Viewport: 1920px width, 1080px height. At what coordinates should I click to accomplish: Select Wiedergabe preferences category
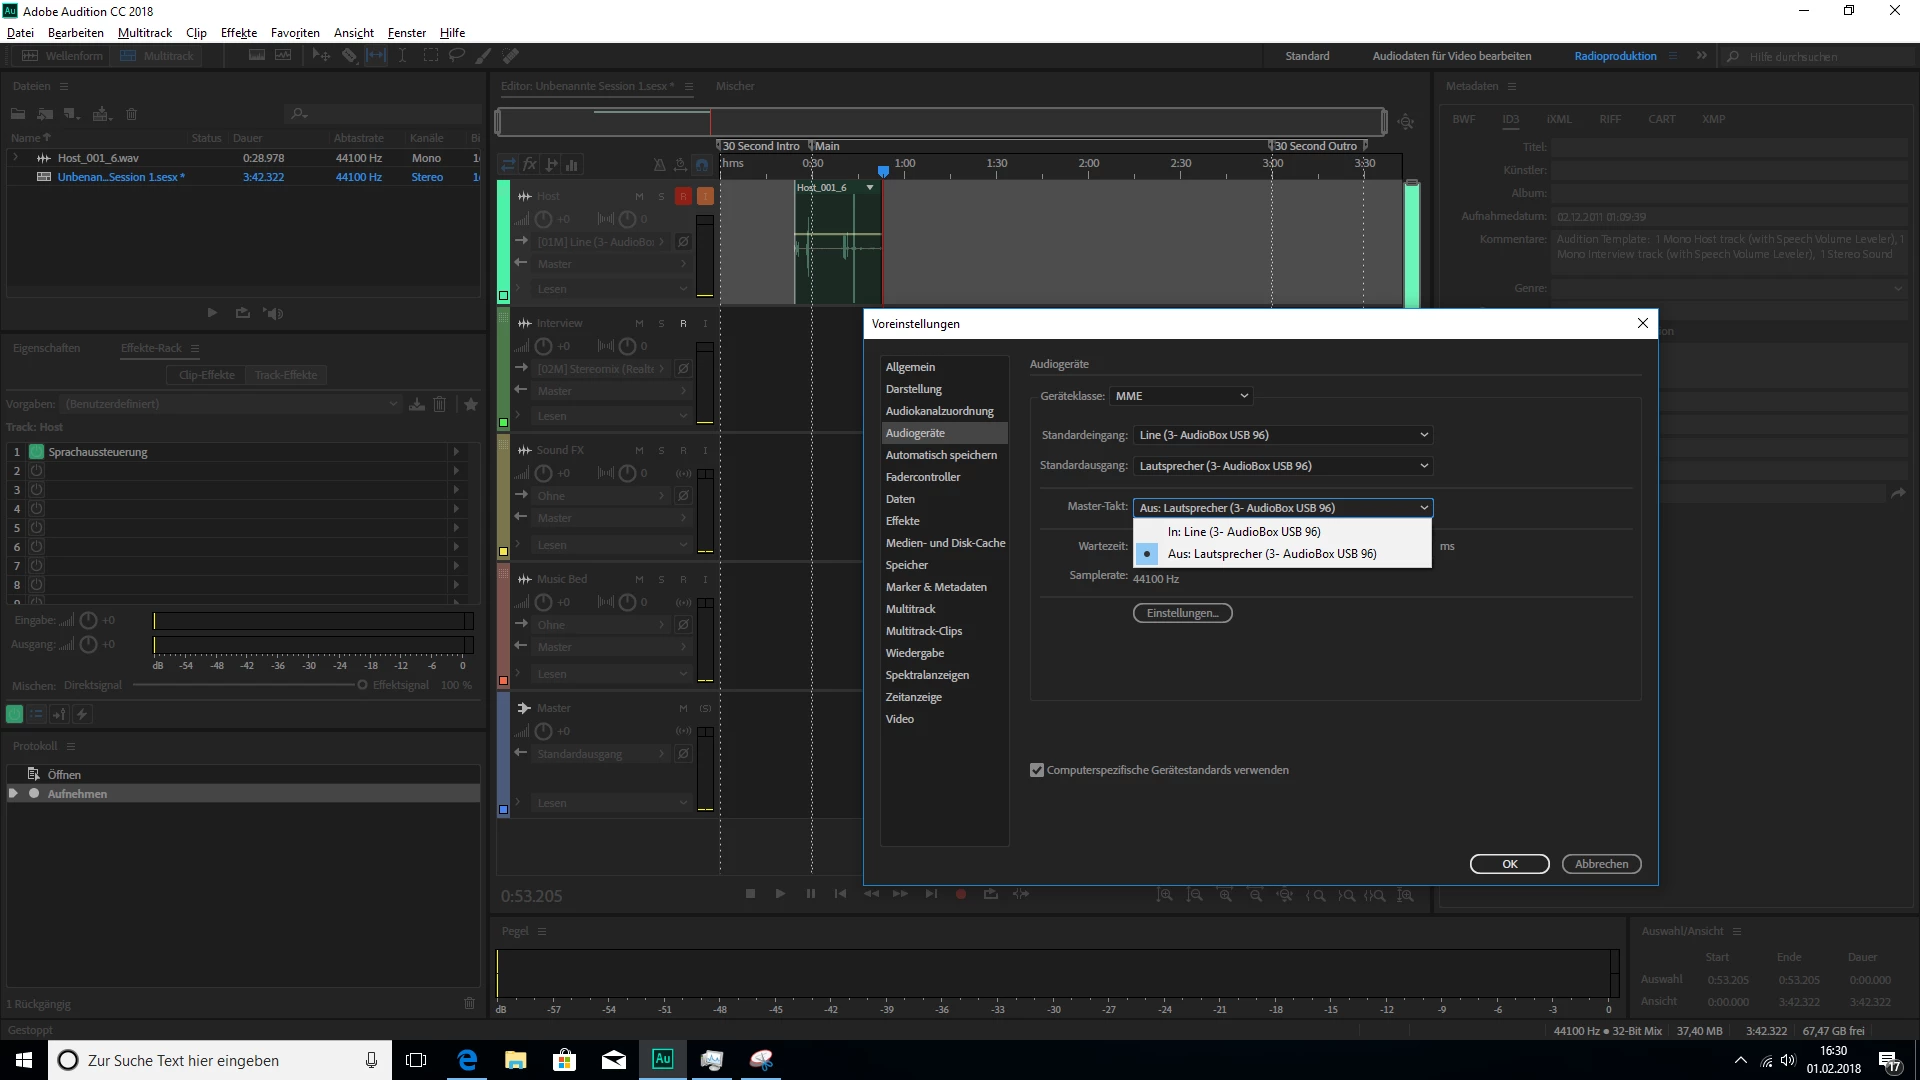914,653
